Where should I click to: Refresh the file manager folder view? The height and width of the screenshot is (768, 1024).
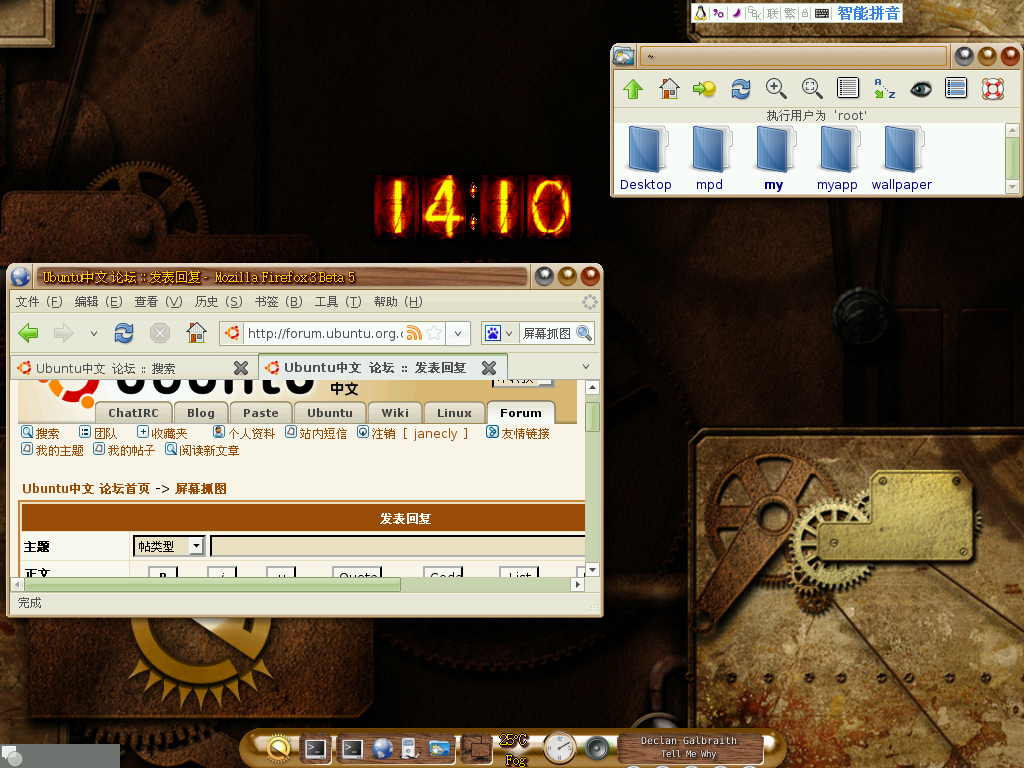(x=741, y=88)
